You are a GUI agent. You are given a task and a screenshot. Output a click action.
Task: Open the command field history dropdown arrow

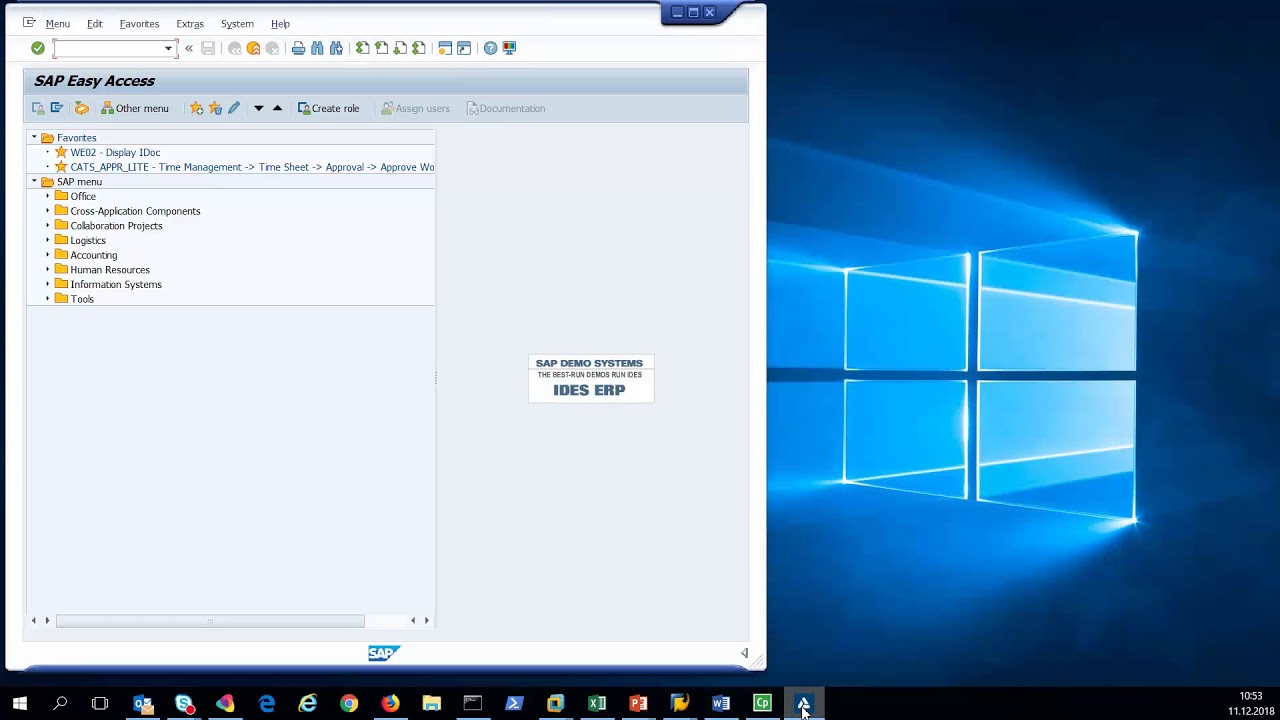tap(169, 48)
